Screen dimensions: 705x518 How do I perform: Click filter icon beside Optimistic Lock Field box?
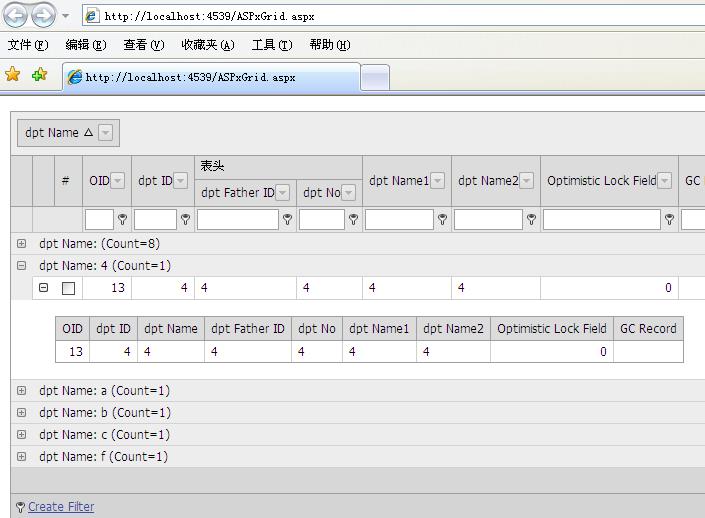669,219
